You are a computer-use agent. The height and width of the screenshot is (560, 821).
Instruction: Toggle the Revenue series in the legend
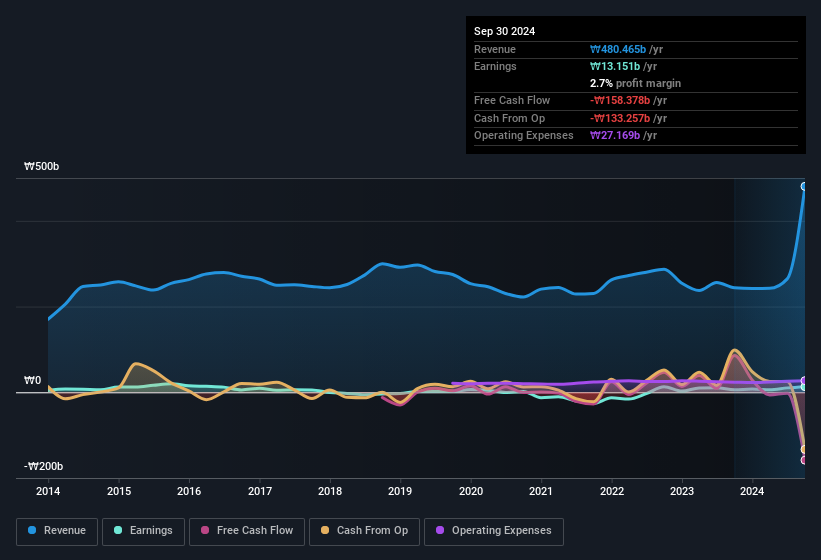tap(57, 531)
